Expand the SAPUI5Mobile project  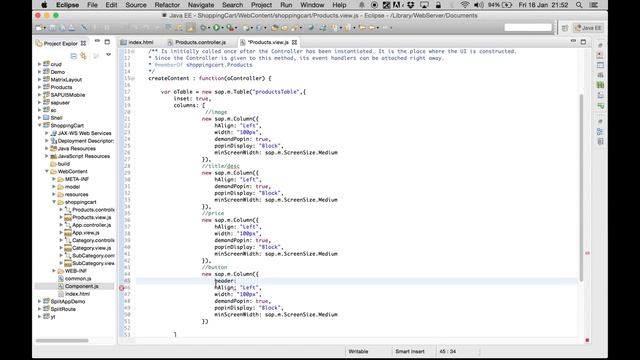click(x=40, y=95)
